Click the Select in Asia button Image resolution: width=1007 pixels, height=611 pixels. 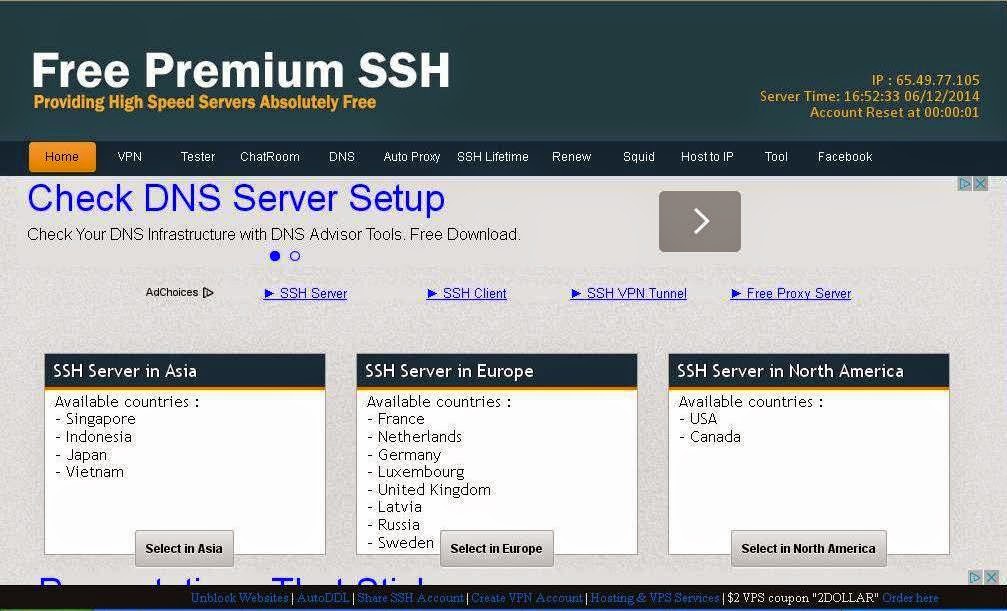[x=184, y=549]
